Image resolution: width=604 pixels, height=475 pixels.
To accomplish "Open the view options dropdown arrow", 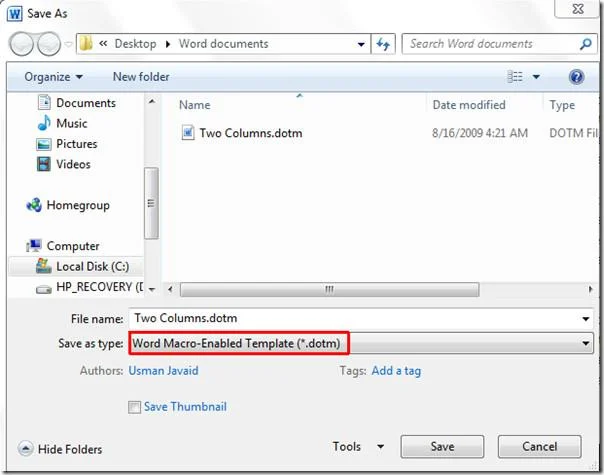I will point(536,77).
